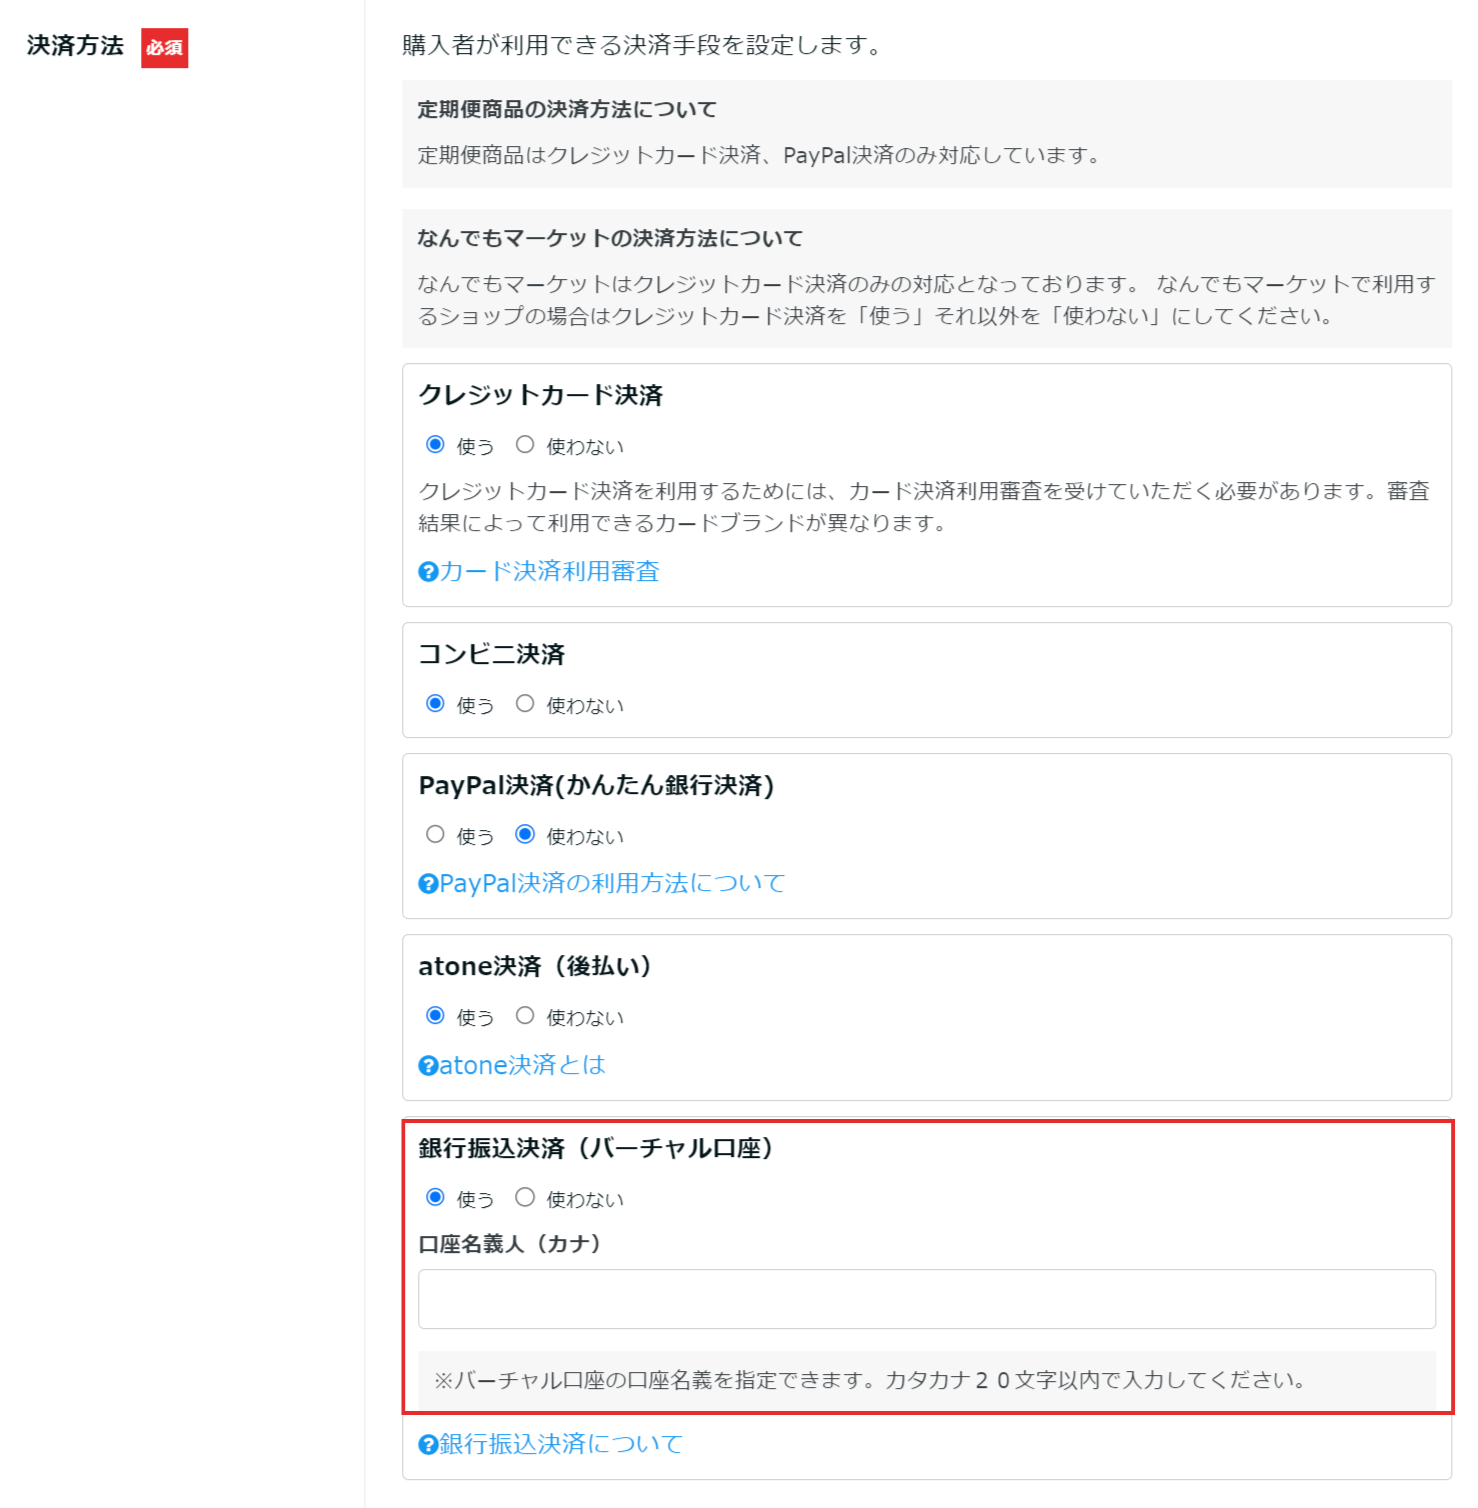Click the question icon beside 銀行振込決済について
This screenshot has width=1478, height=1508.
coord(428,1445)
